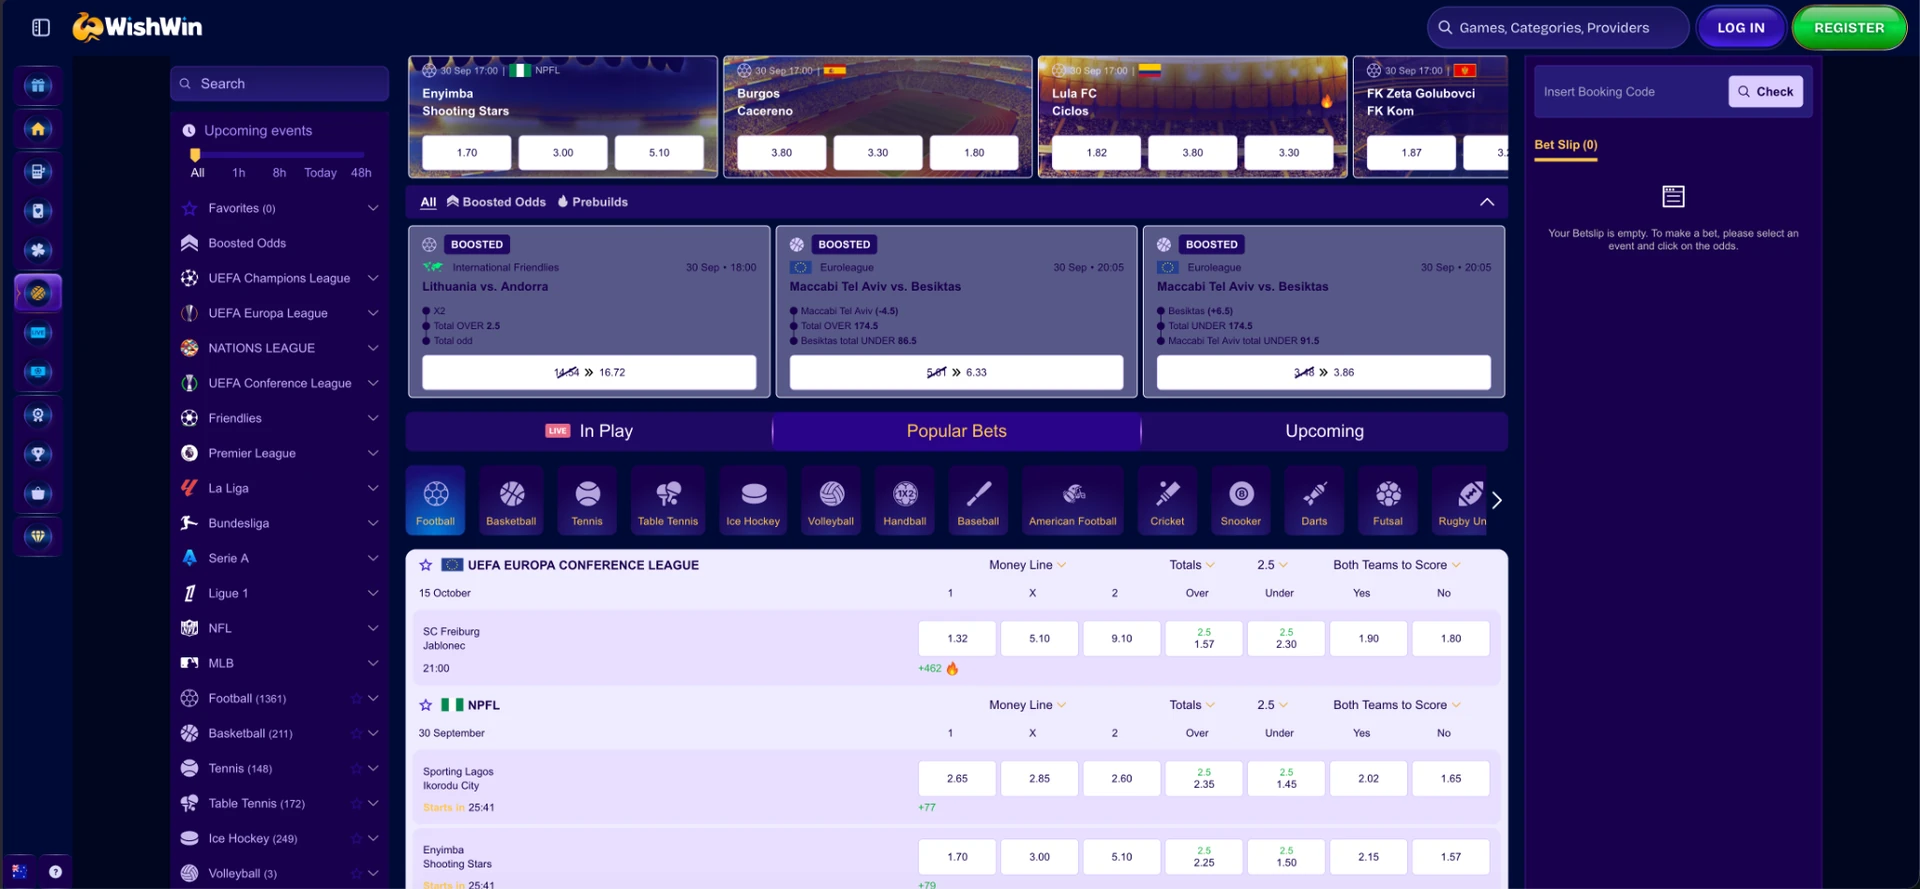The width and height of the screenshot is (1920, 889).
Task: Switch to the In Play tab
Action: tap(589, 431)
